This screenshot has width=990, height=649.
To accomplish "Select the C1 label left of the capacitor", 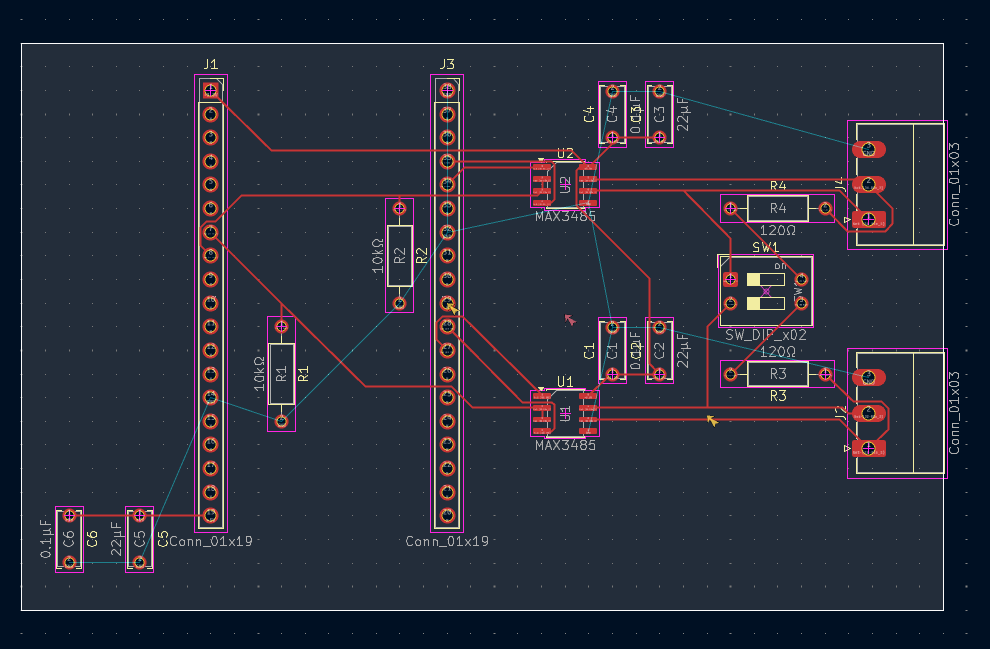I will click(589, 351).
